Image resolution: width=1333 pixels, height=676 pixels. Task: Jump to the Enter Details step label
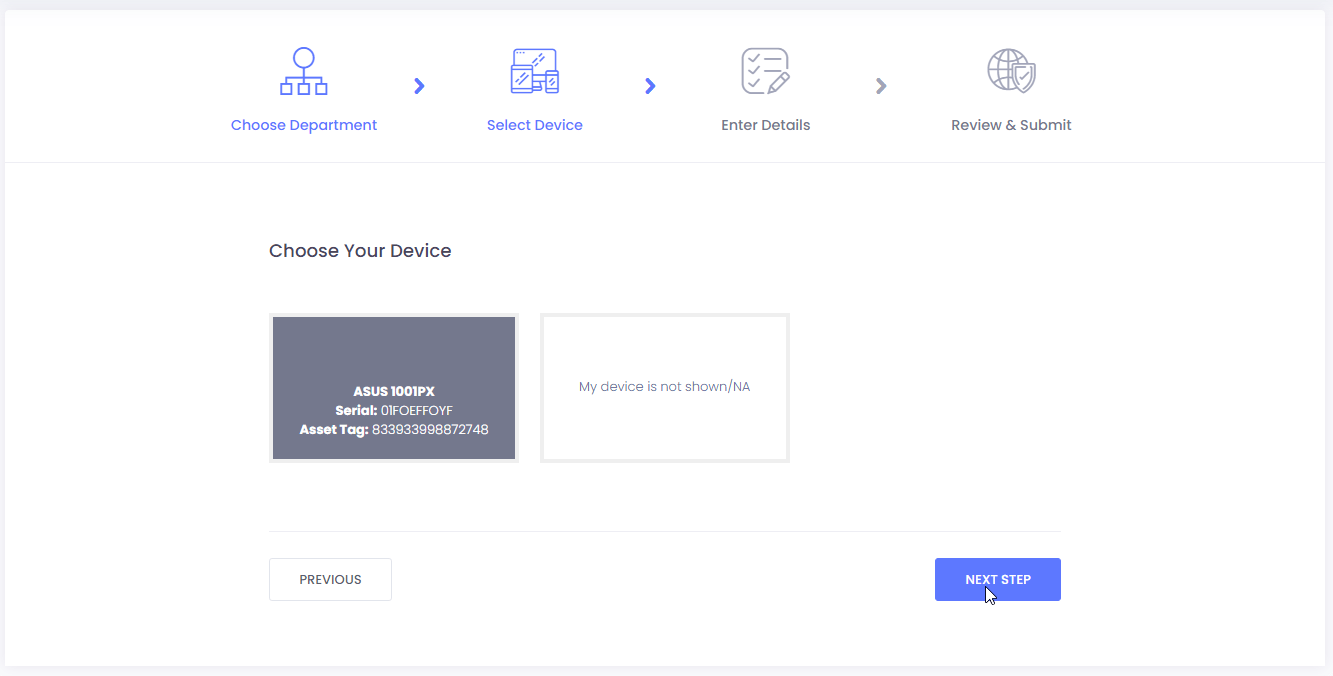tap(765, 125)
